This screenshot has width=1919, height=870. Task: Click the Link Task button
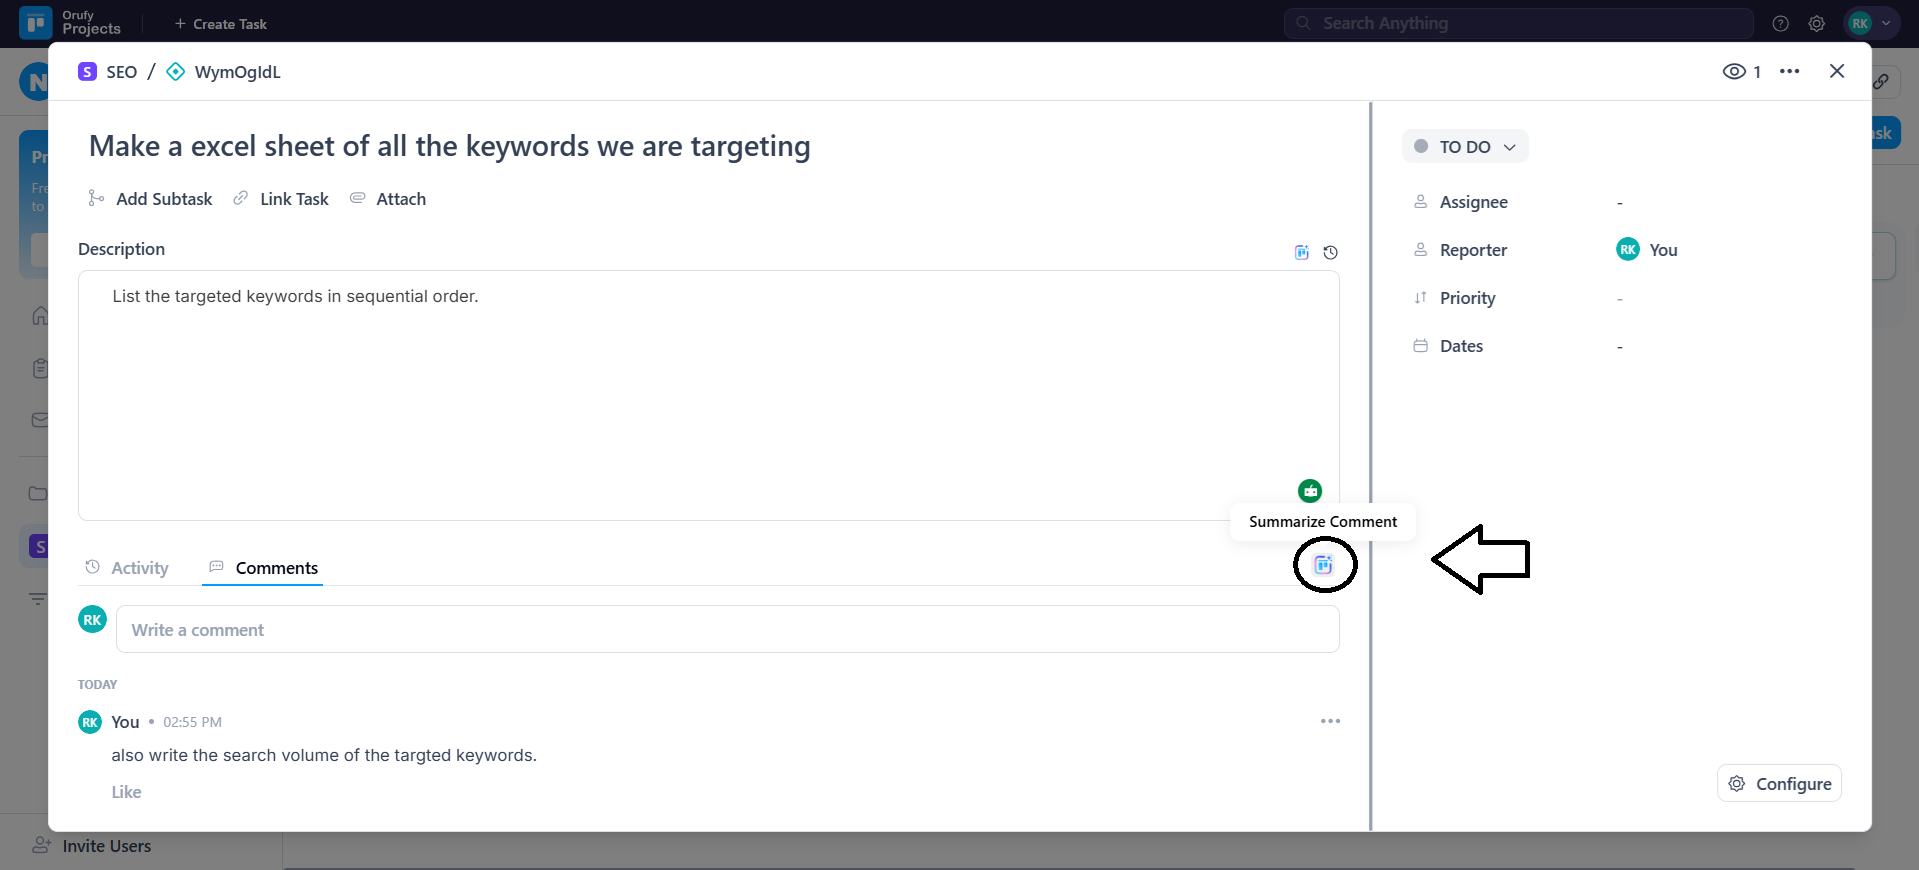point(281,198)
